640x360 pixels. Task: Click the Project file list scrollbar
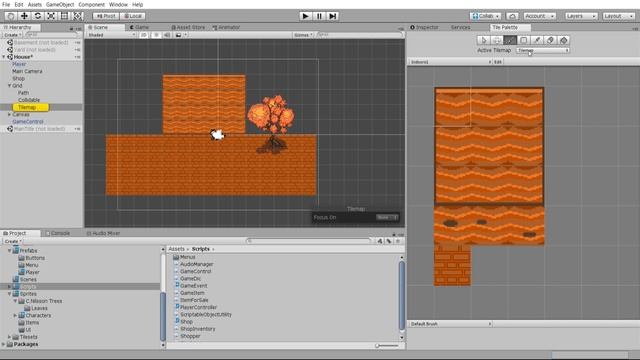point(402,296)
